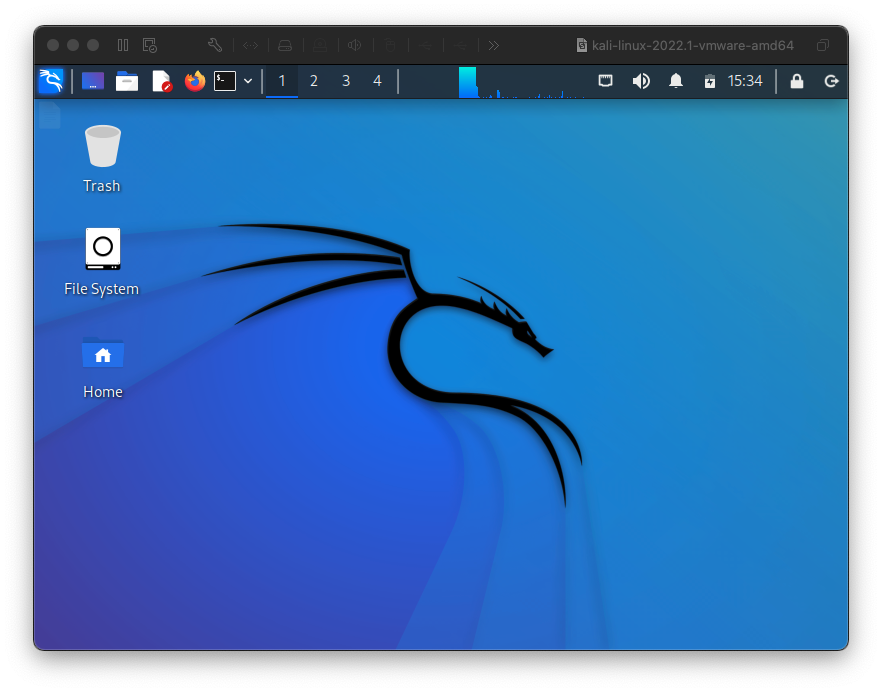Open the file manager from the panel
The image size is (882, 692).
coord(127,81)
